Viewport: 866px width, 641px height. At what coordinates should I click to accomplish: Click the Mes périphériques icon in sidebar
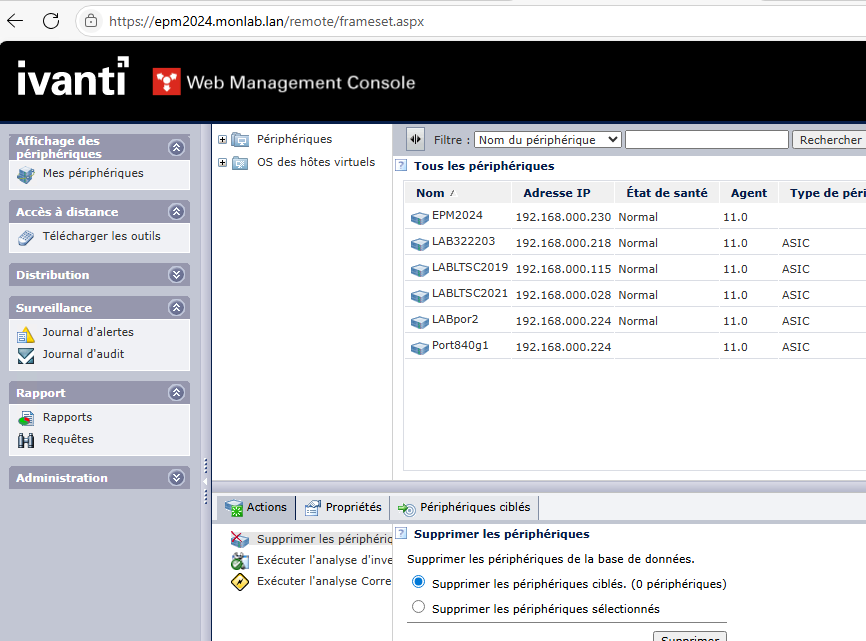click(26, 175)
